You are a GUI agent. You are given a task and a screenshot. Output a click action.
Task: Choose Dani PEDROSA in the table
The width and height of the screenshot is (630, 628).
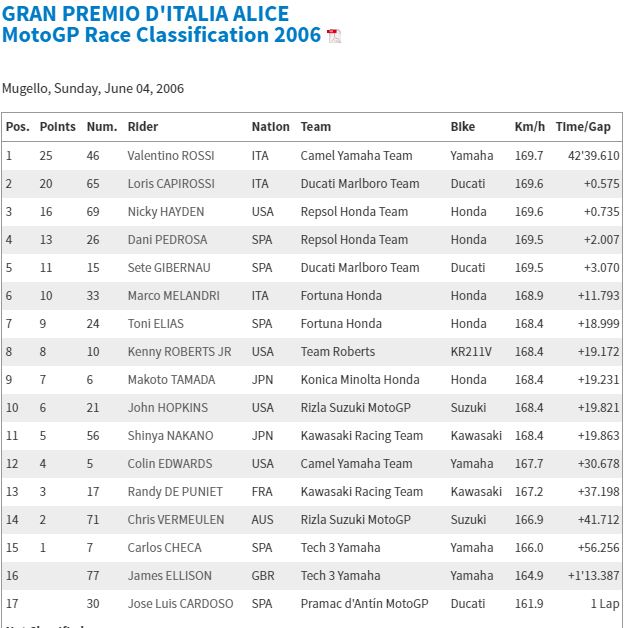click(x=167, y=240)
